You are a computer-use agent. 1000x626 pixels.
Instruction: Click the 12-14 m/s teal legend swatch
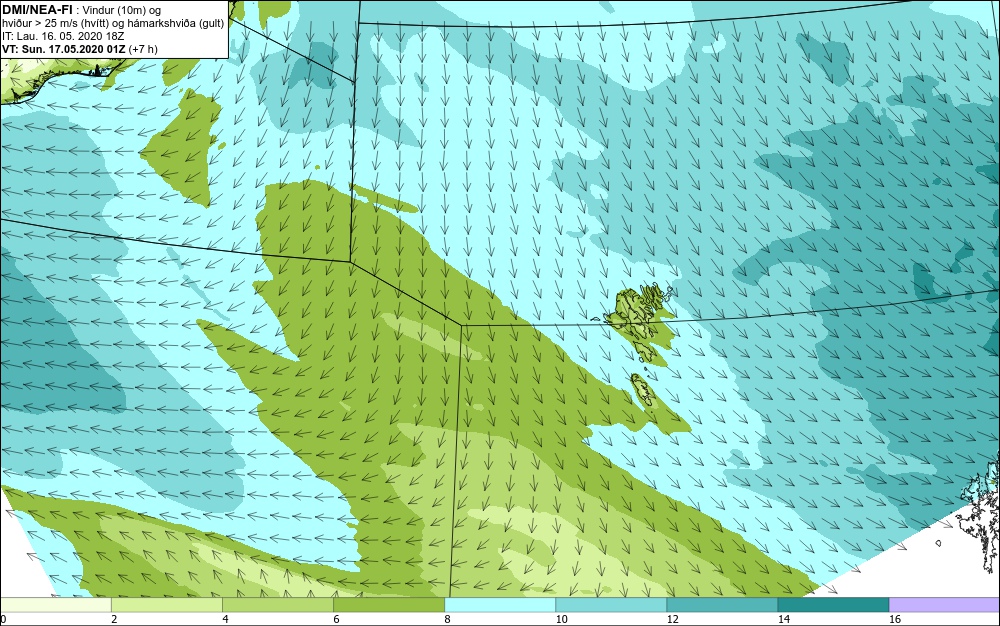click(722, 604)
